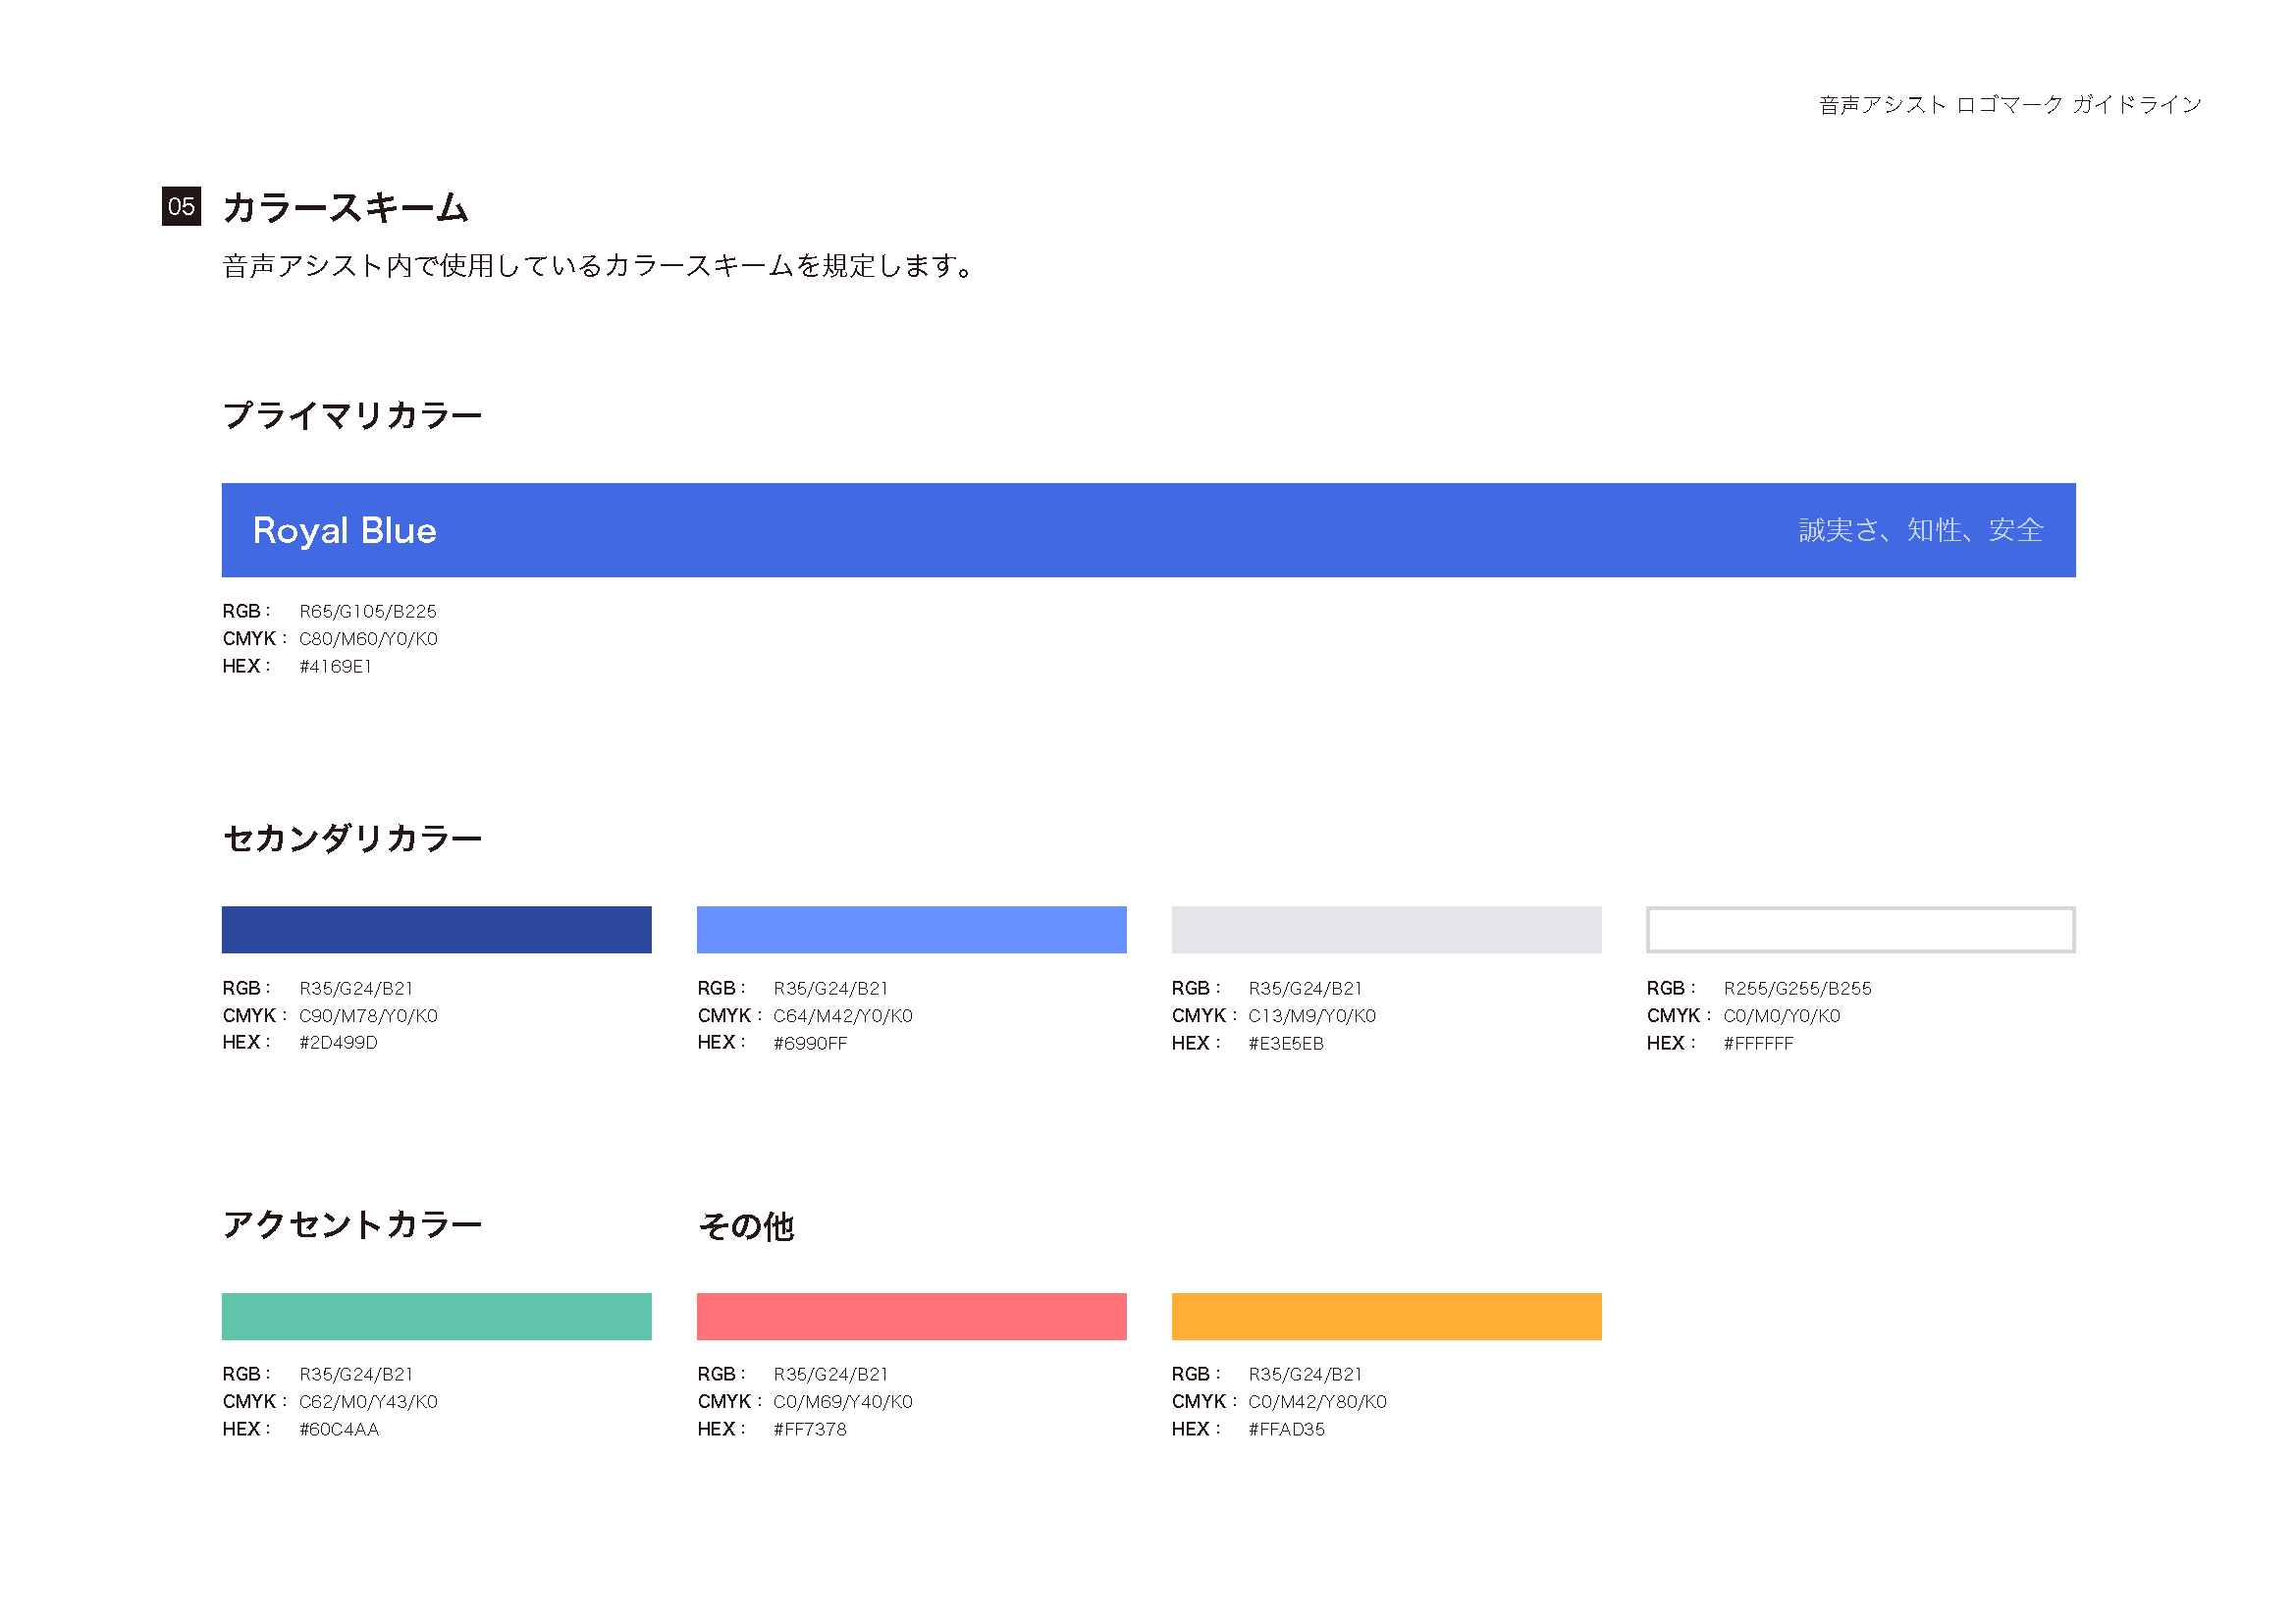The image size is (2296, 1624).
Task: Click the header text 音声アシスト ロゴマーク ガイドライン
Action: (x=2010, y=104)
